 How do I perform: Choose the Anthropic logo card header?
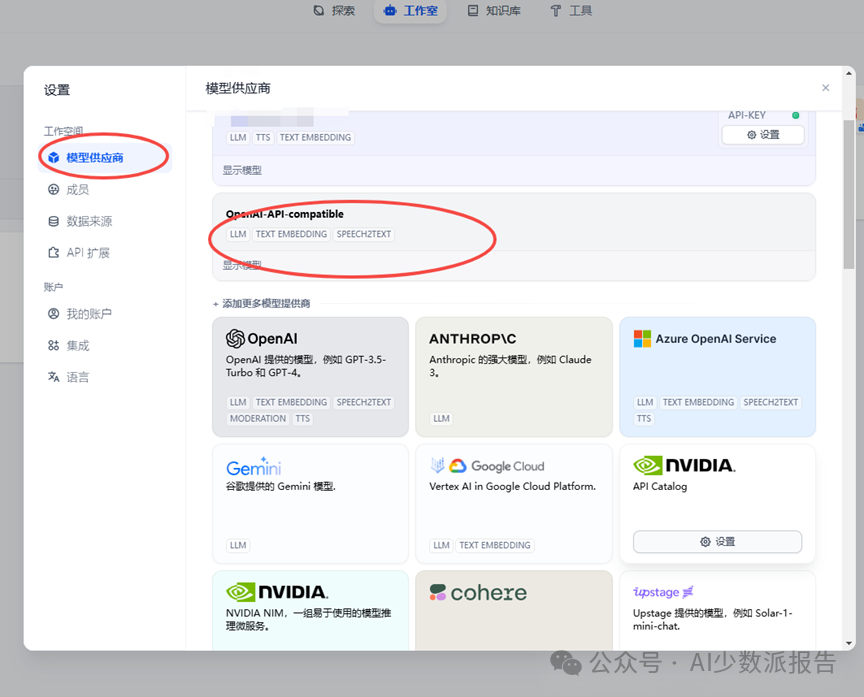pyautogui.click(x=473, y=339)
